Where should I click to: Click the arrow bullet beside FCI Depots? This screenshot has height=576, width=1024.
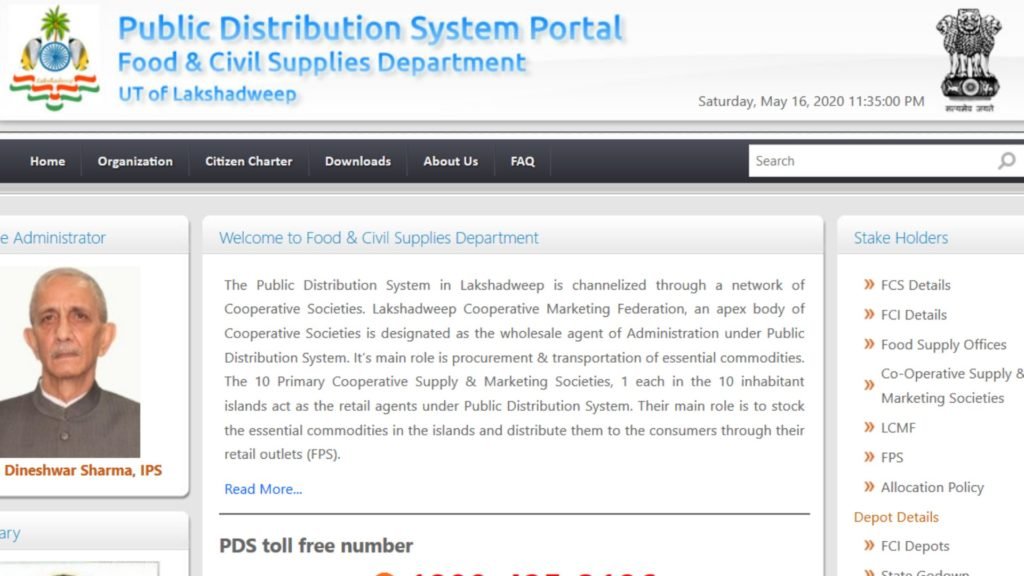[x=869, y=546]
